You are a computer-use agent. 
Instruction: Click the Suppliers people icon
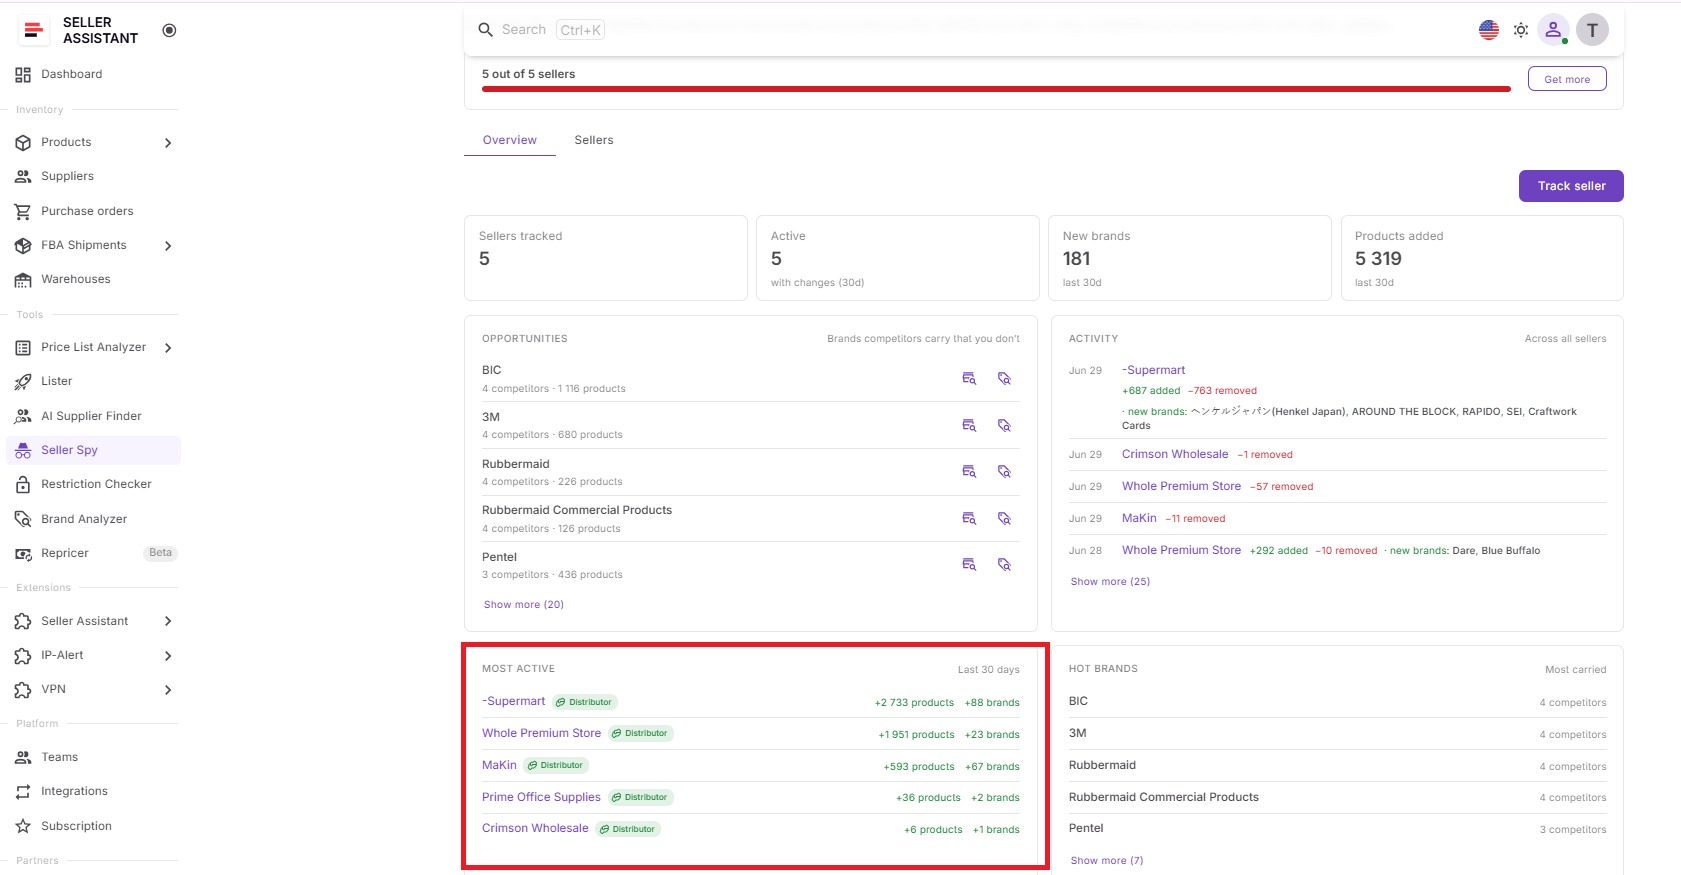(x=23, y=177)
